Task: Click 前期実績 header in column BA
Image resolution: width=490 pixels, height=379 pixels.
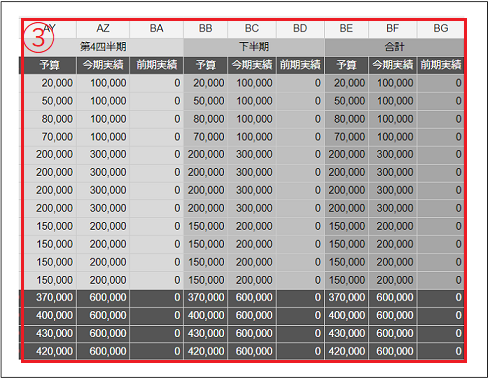Action: pos(156,65)
